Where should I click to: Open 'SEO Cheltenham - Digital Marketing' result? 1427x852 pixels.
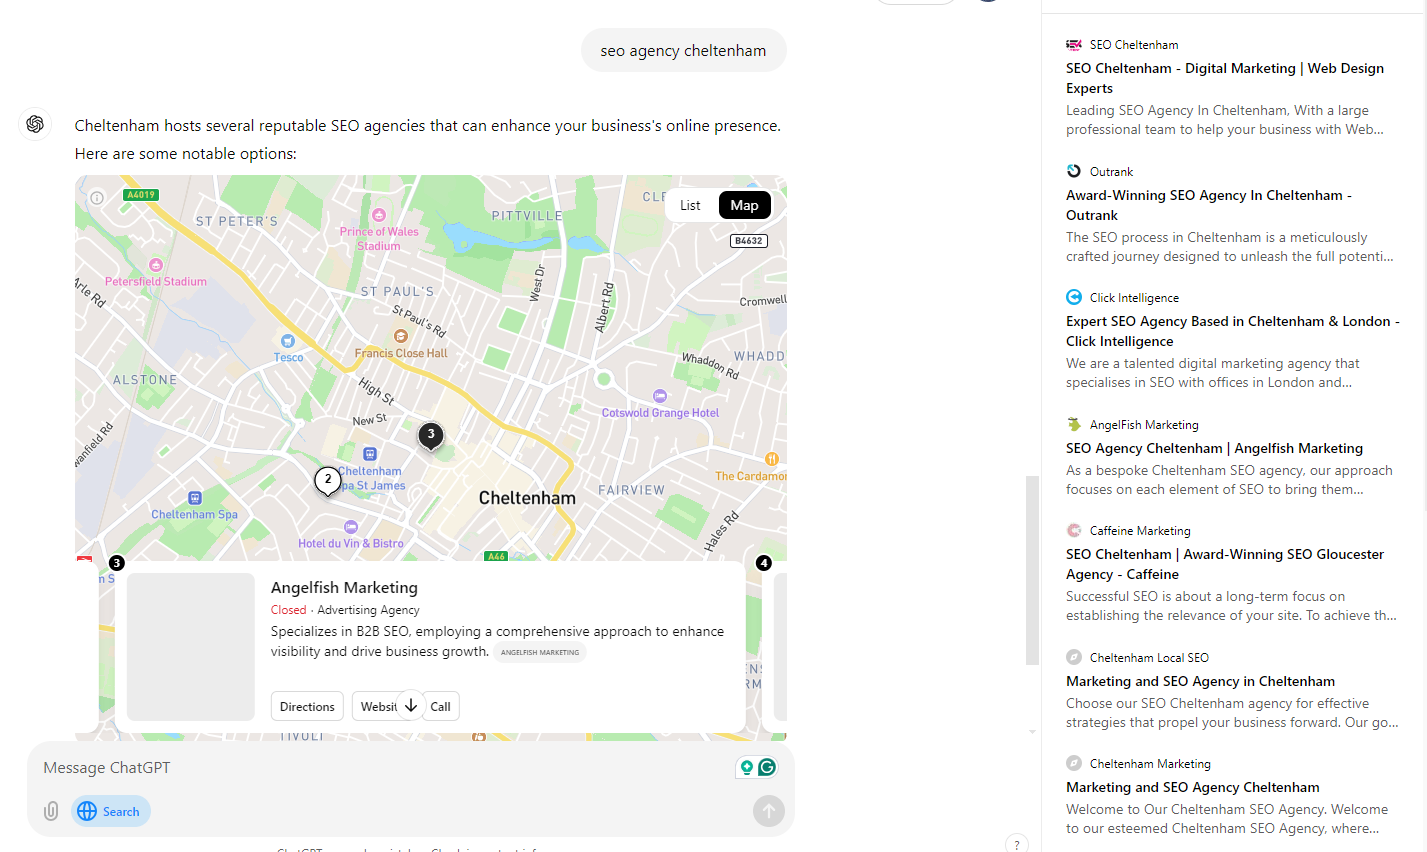click(1225, 78)
